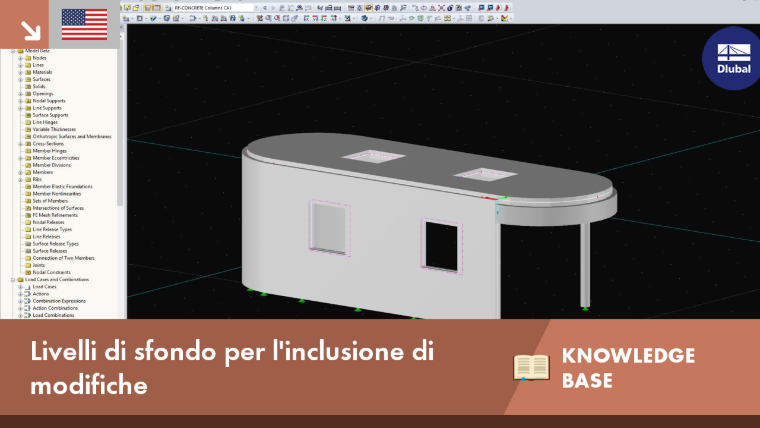The width and height of the screenshot is (760, 428).
Task: Click the Dlubal logo badge
Action: click(x=733, y=58)
